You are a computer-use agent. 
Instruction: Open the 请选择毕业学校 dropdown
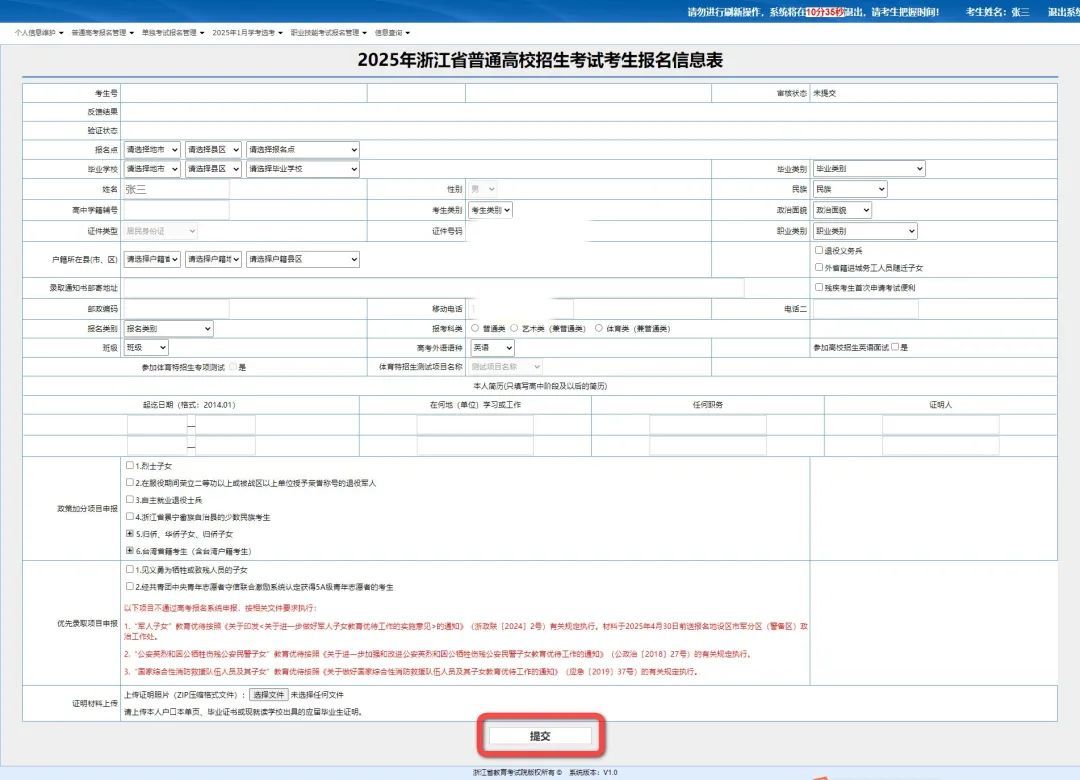tap(302, 169)
